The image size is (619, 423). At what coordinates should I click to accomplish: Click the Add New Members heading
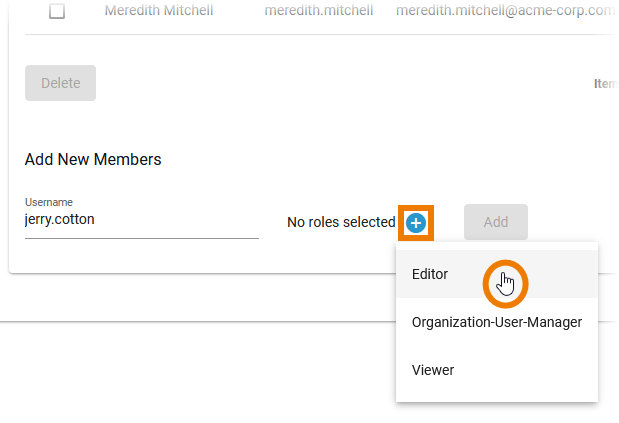(93, 159)
